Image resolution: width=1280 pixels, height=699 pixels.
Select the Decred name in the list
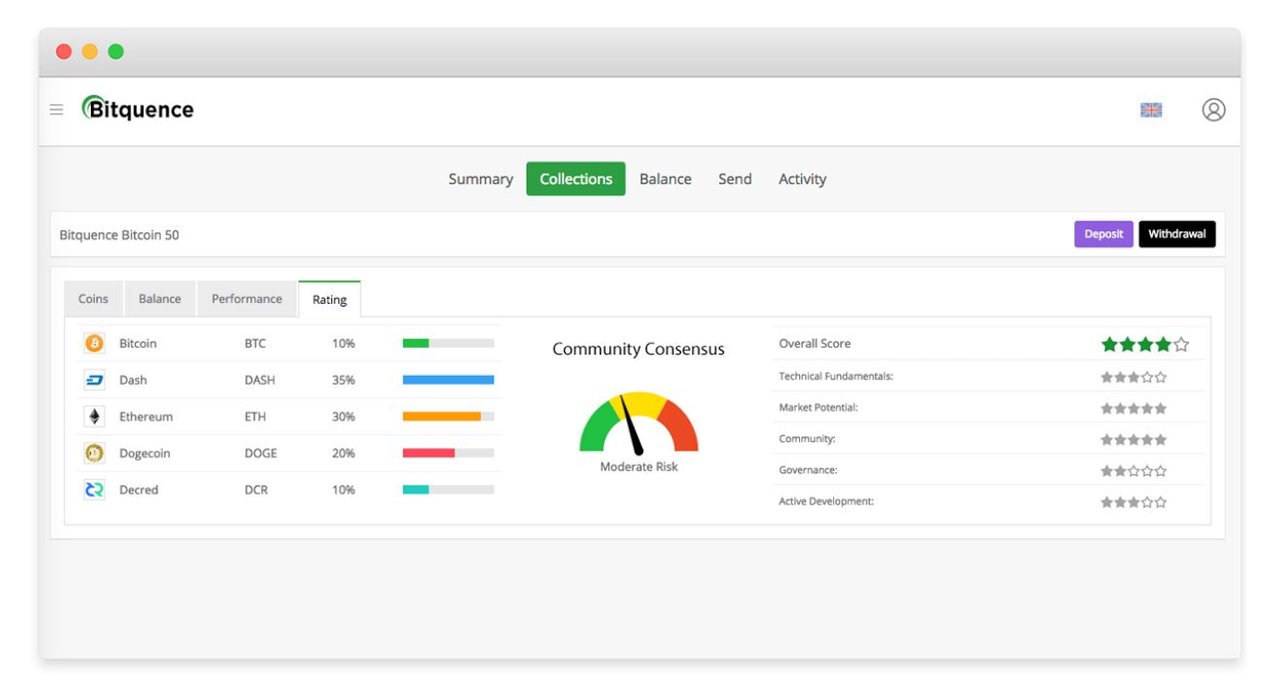[139, 490]
